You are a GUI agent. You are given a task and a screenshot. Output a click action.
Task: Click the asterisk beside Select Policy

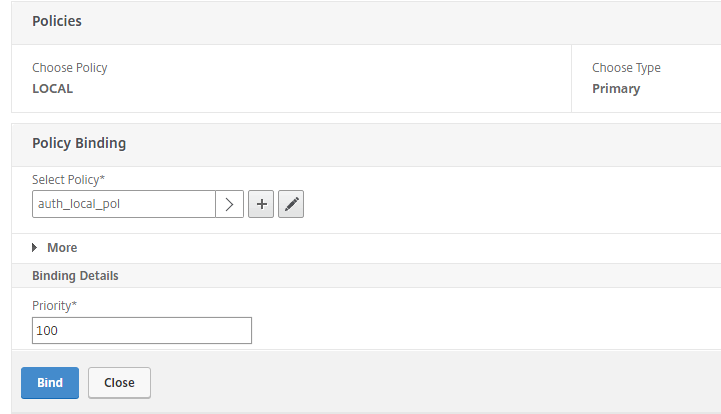(102, 178)
